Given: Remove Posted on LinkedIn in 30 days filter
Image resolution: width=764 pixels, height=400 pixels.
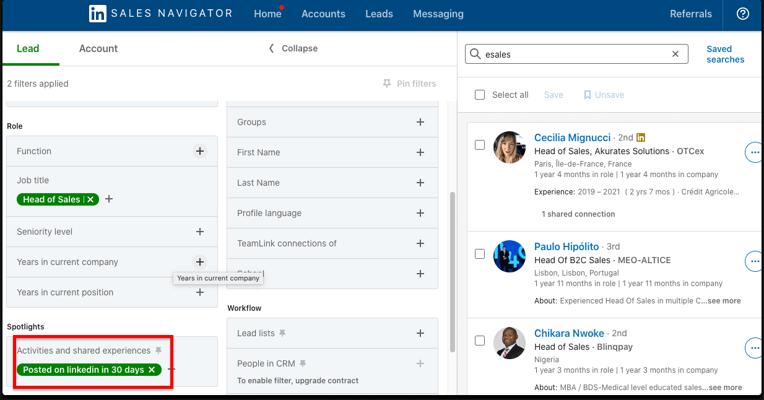Looking at the screenshot, I should pyautogui.click(x=152, y=370).
